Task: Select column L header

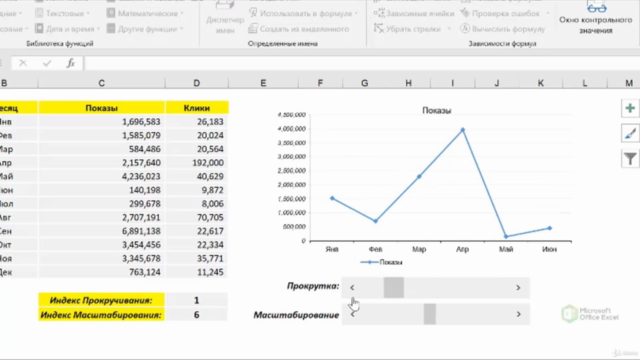Action: coord(585,83)
